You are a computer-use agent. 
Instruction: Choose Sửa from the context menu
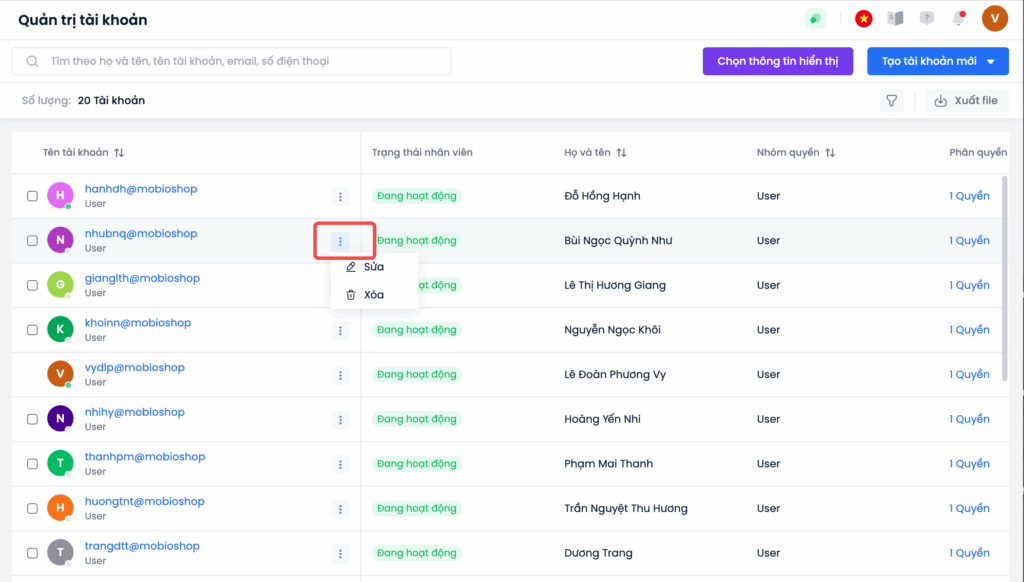point(374,267)
